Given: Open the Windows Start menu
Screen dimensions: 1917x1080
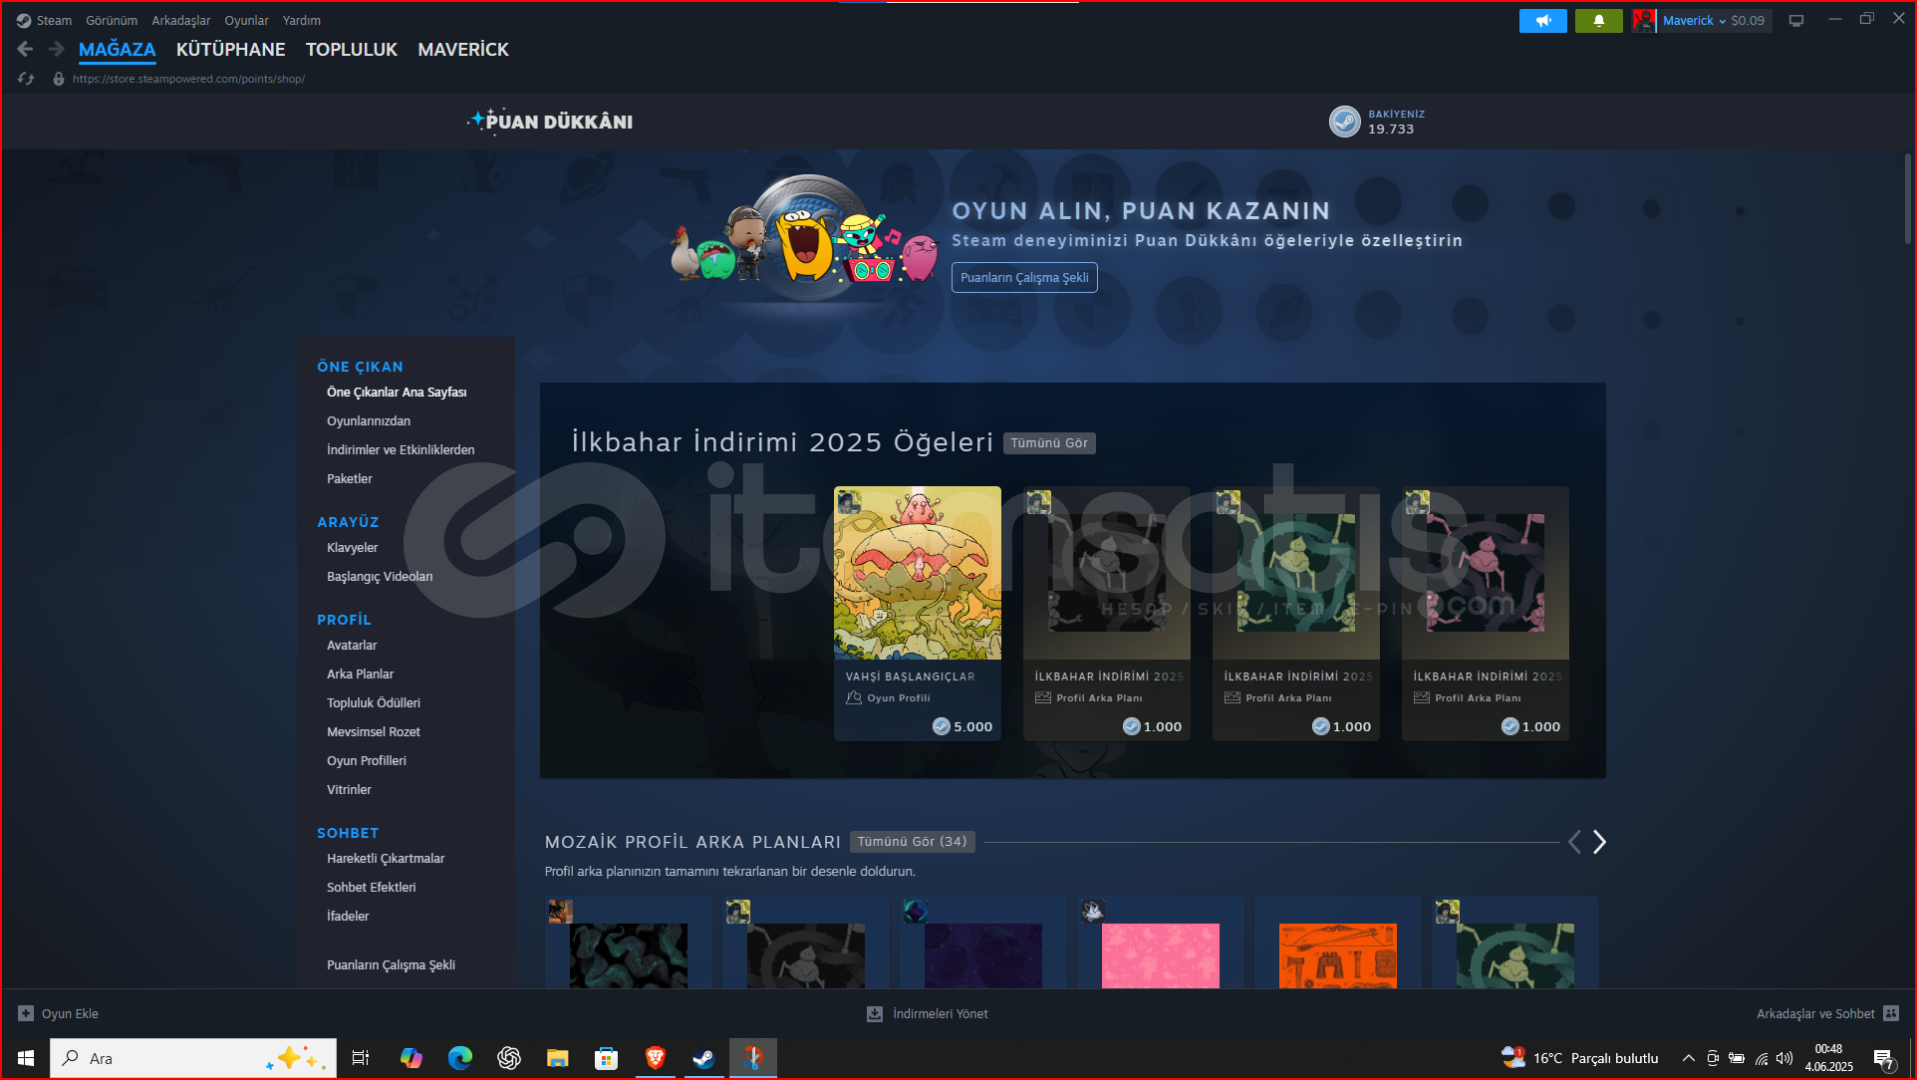Looking at the screenshot, I should 26,1058.
